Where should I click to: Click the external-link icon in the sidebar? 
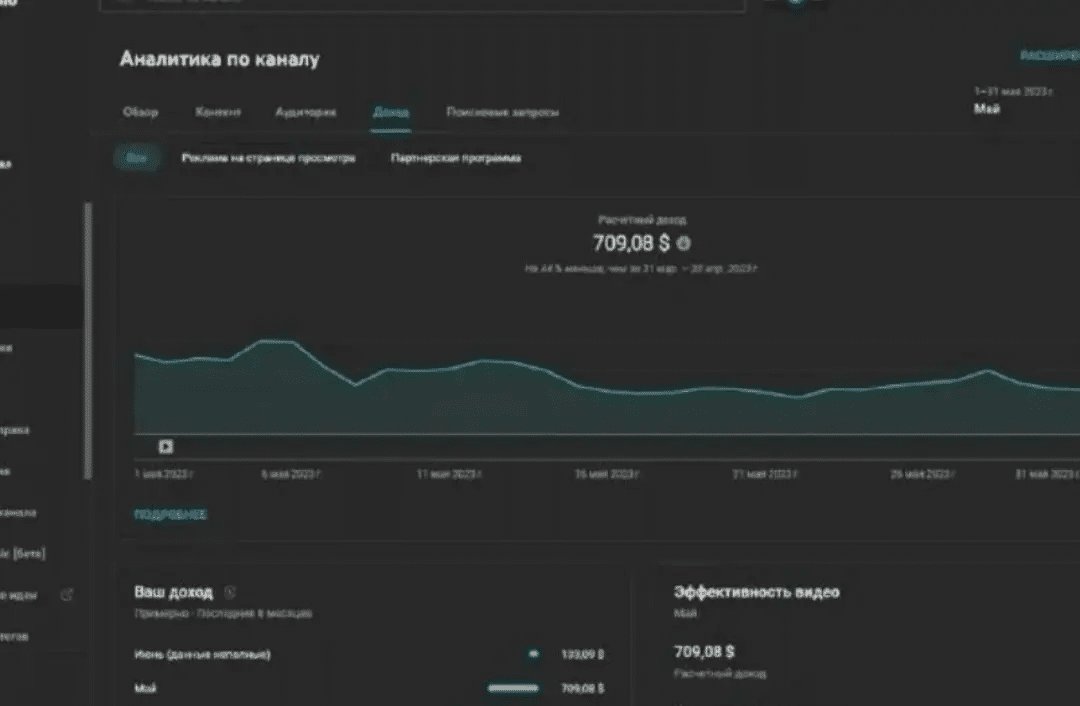[67, 595]
